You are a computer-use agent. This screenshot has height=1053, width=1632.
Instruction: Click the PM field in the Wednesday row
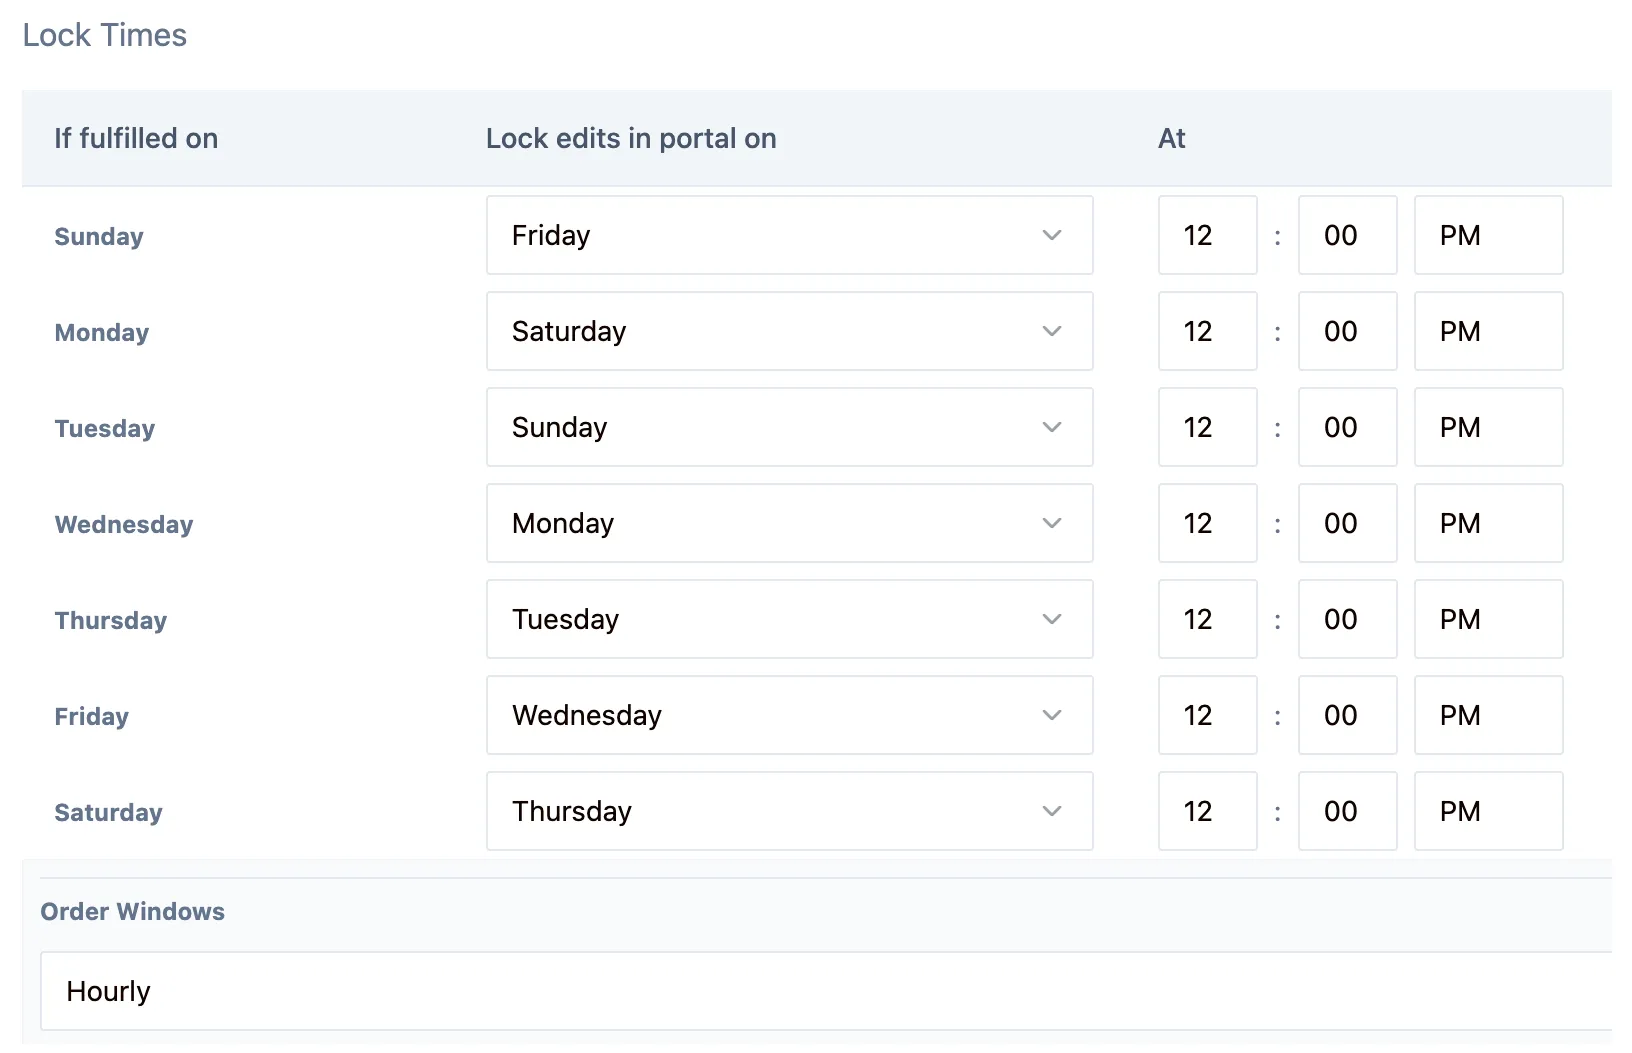tap(1487, 523)
